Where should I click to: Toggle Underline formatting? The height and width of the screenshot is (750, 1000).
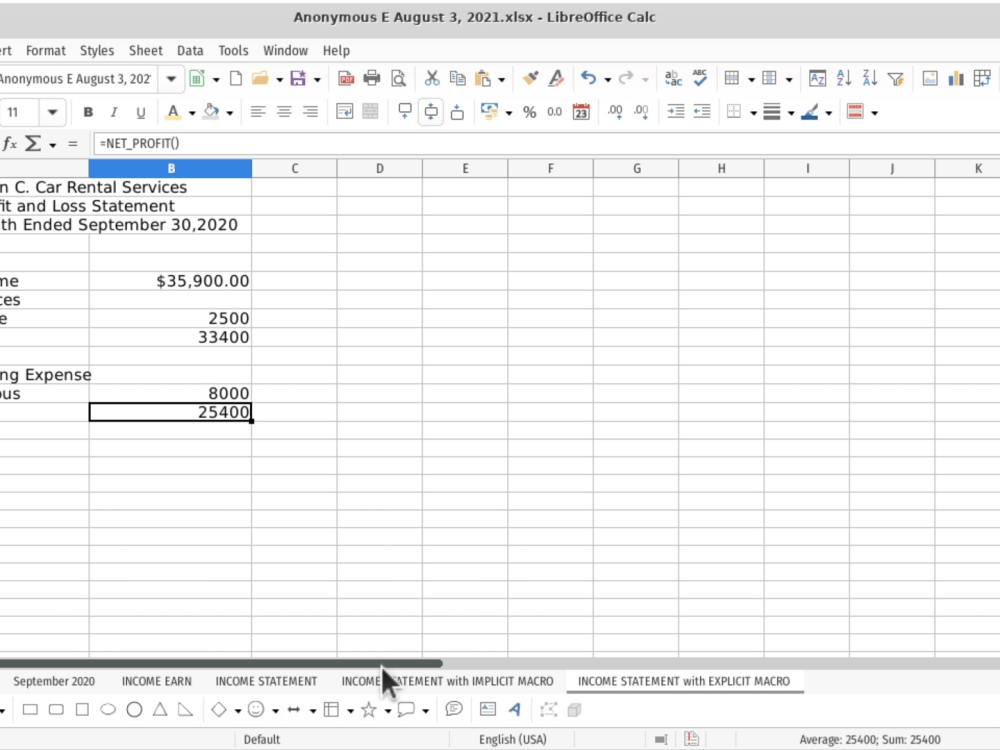(x=140, y=112)
